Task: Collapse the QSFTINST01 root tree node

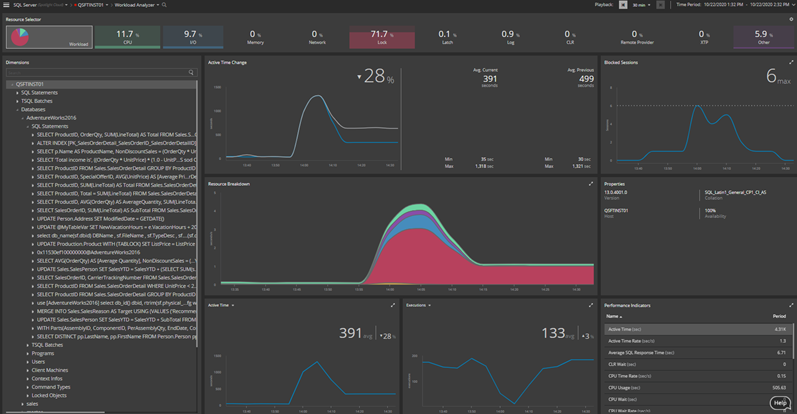Action: pyautogui.click(x=12, y=84)
